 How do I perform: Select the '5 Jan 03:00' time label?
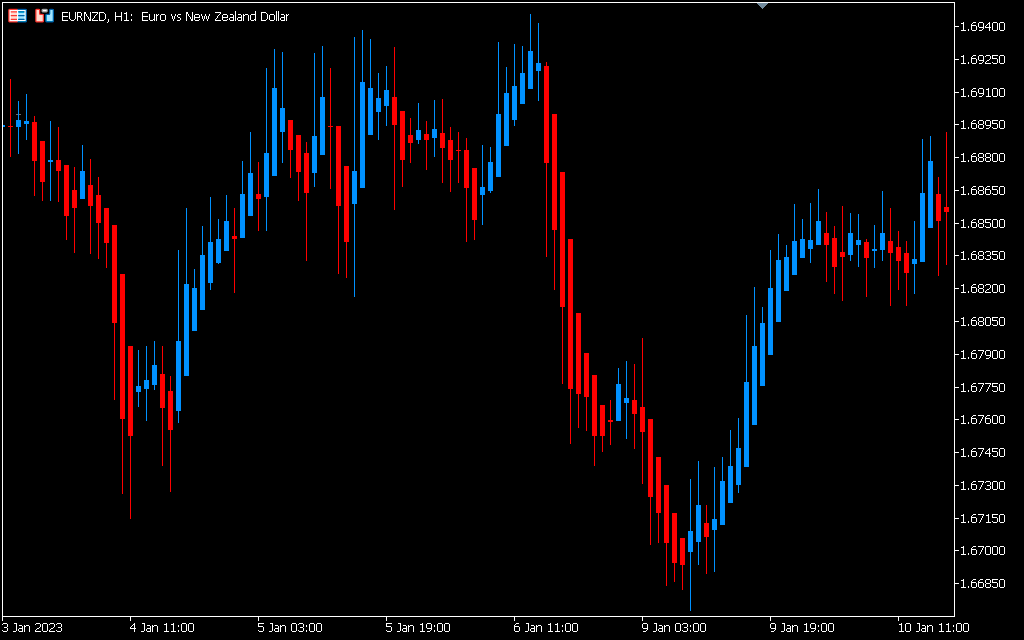(290, 628)
